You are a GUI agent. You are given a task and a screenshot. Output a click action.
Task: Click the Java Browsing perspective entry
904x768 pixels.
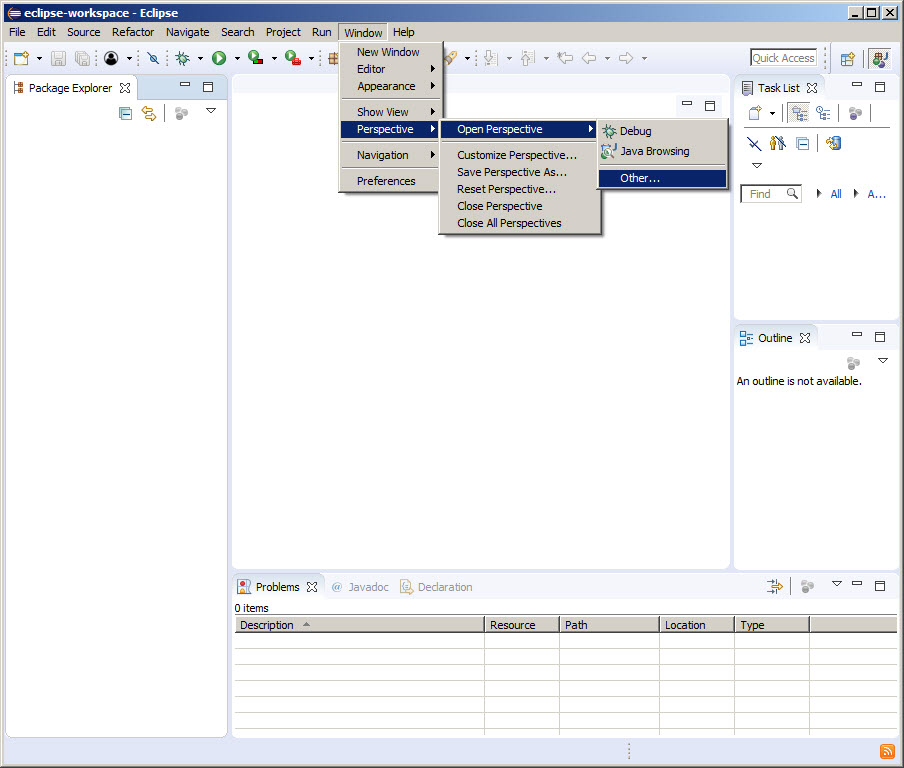tap(654, 151)
